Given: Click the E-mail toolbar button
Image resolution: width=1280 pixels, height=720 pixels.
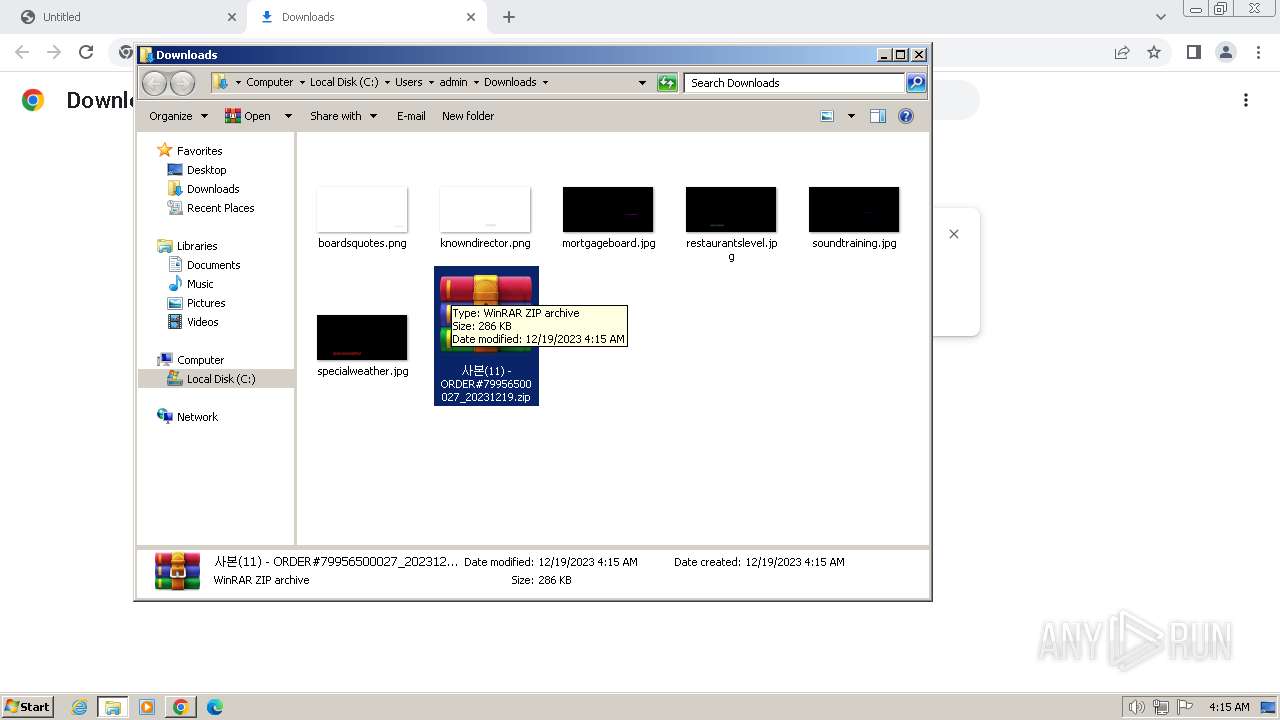Looking at the screenshot, I should (411, 116).
